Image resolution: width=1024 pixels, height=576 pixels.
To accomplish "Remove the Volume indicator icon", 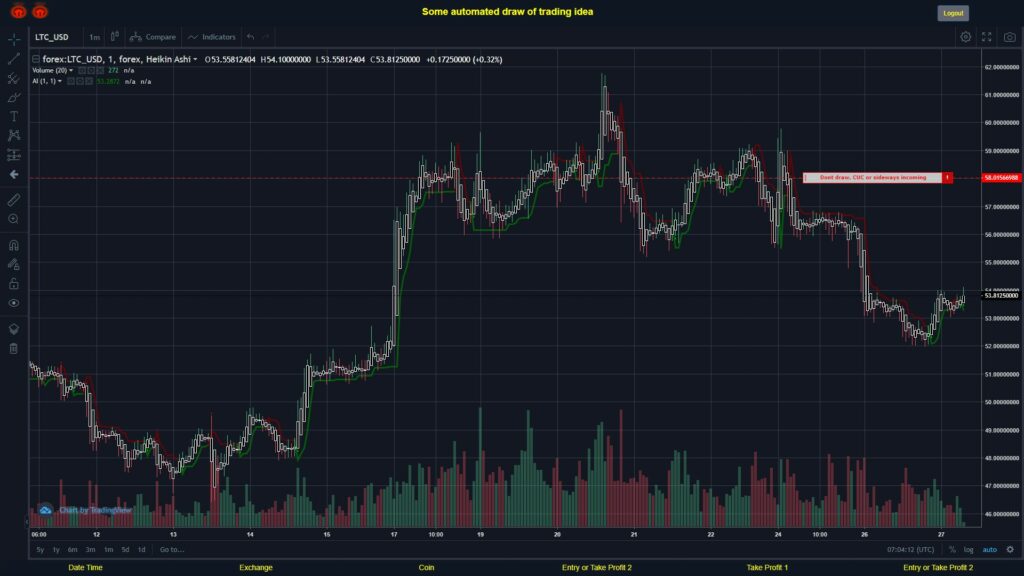I will (100, 70).
